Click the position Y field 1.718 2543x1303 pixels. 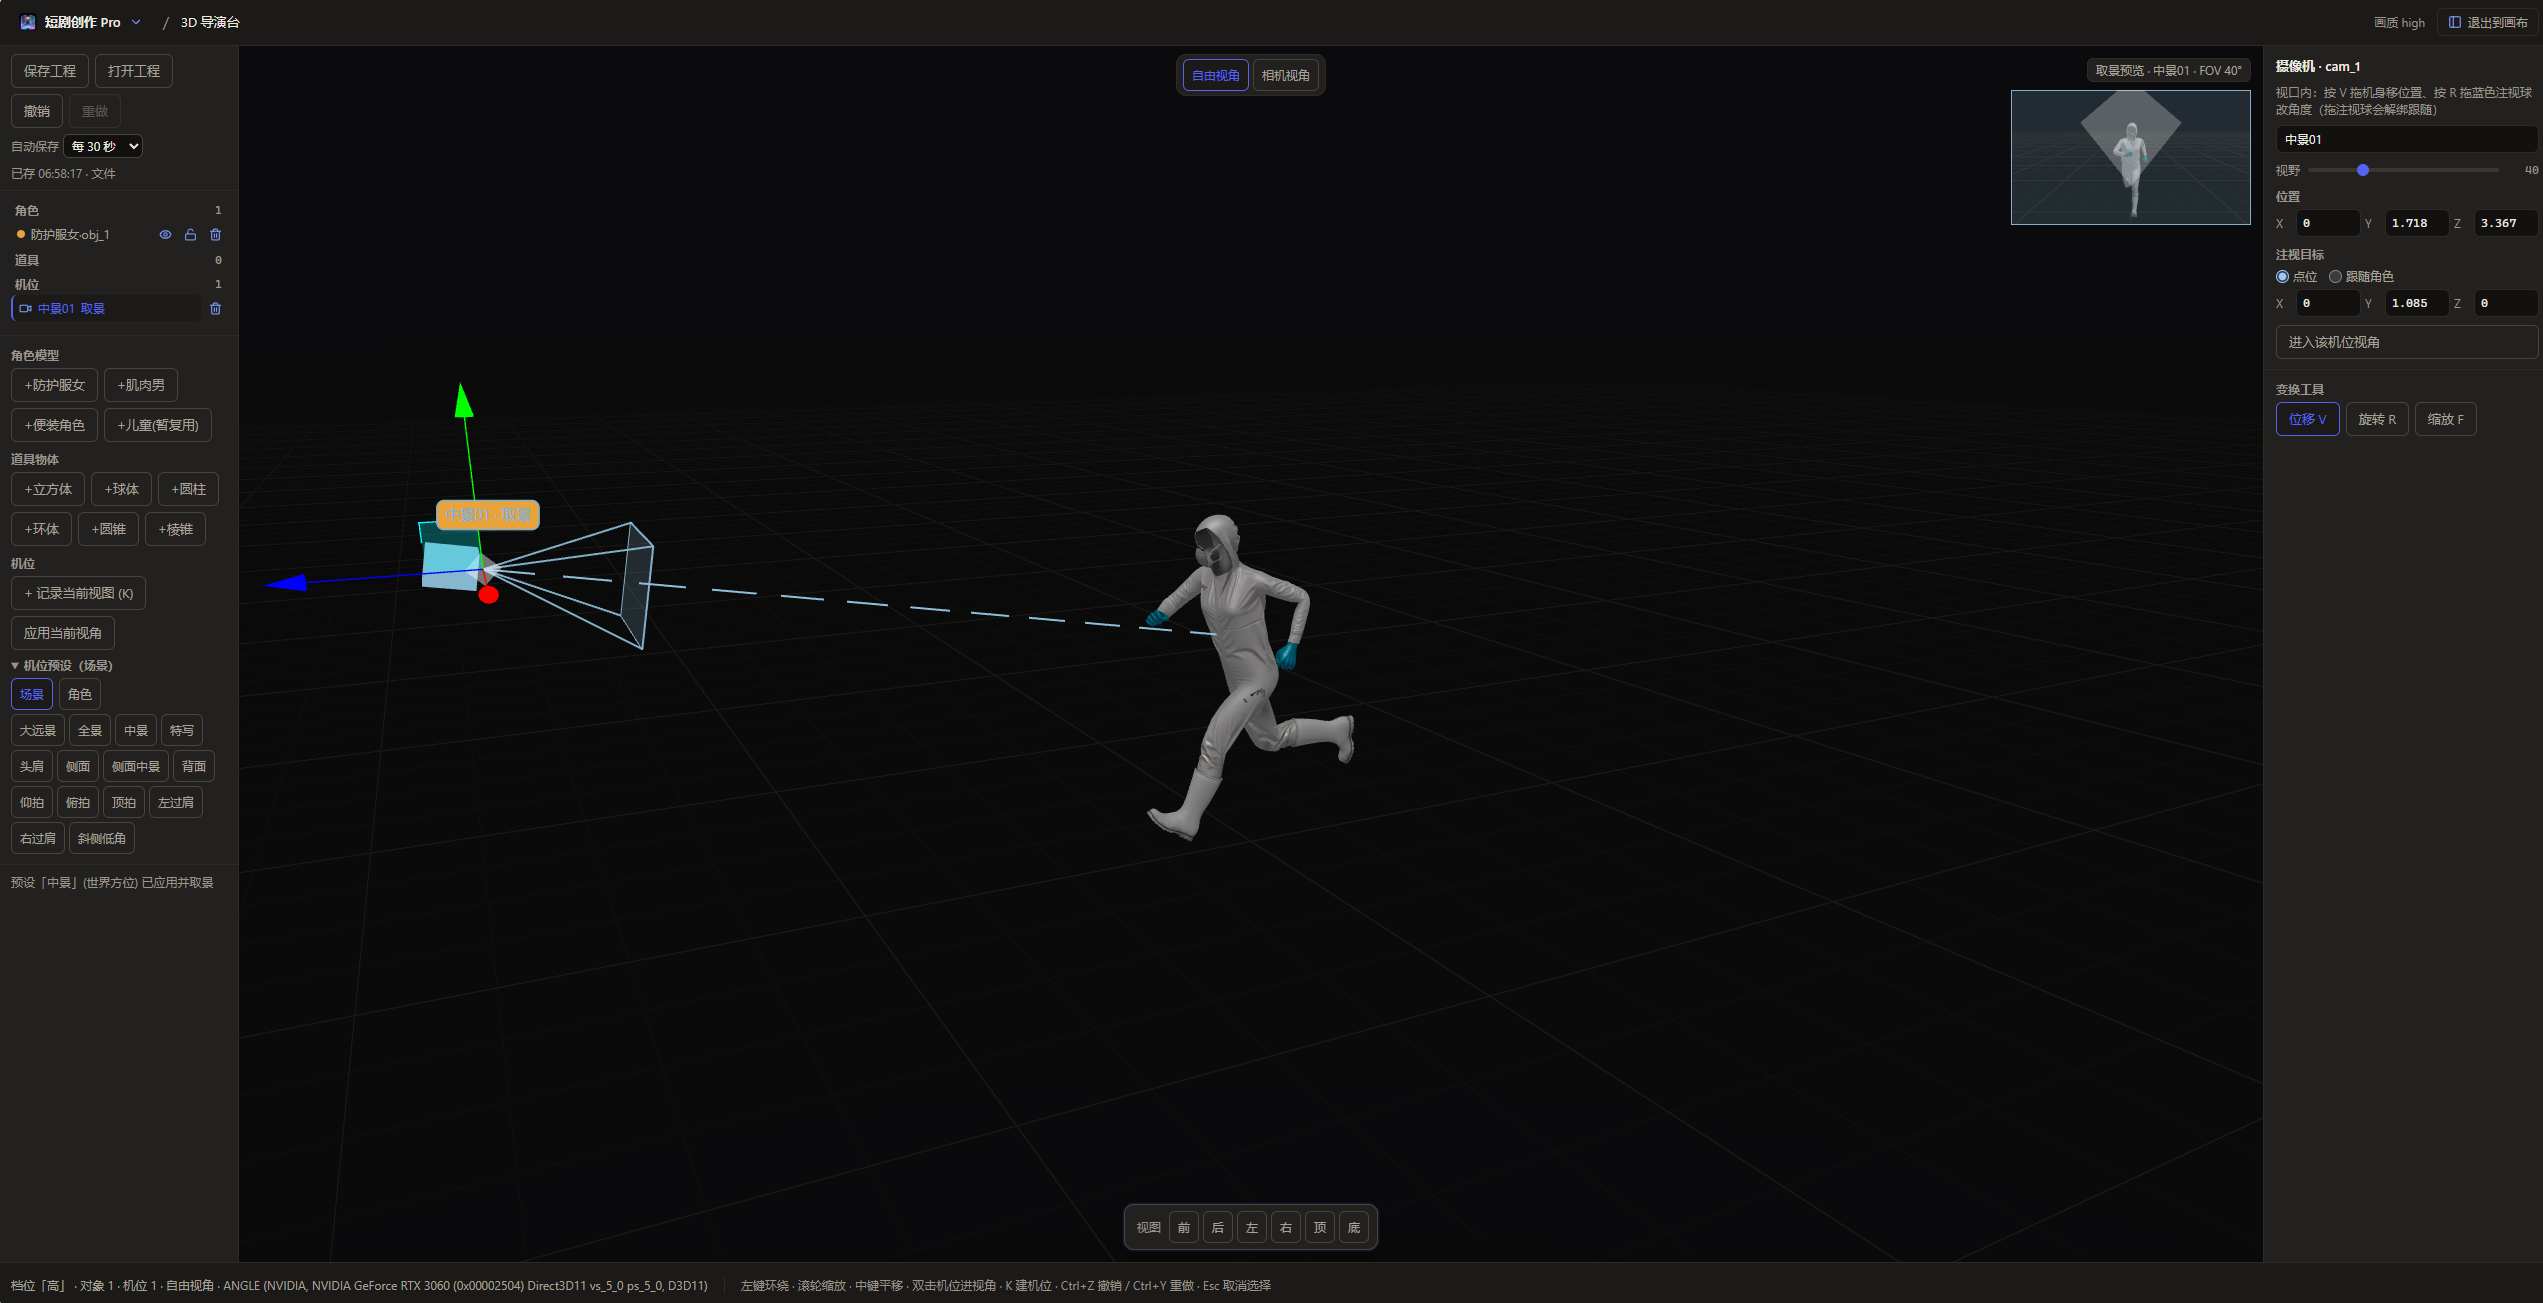[2416, 223]
